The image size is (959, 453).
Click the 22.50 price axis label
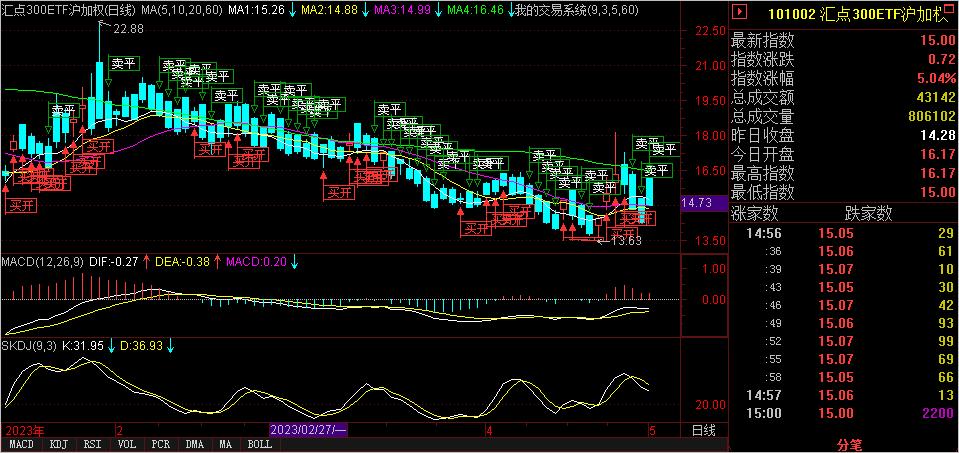[x=712, y=32]
